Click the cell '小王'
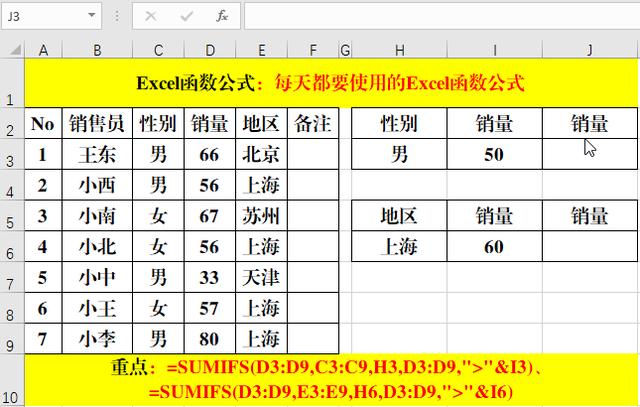Image resolution: width=640 pixels, height=407 pixels. pyautogui.click(x=97, y=308)
